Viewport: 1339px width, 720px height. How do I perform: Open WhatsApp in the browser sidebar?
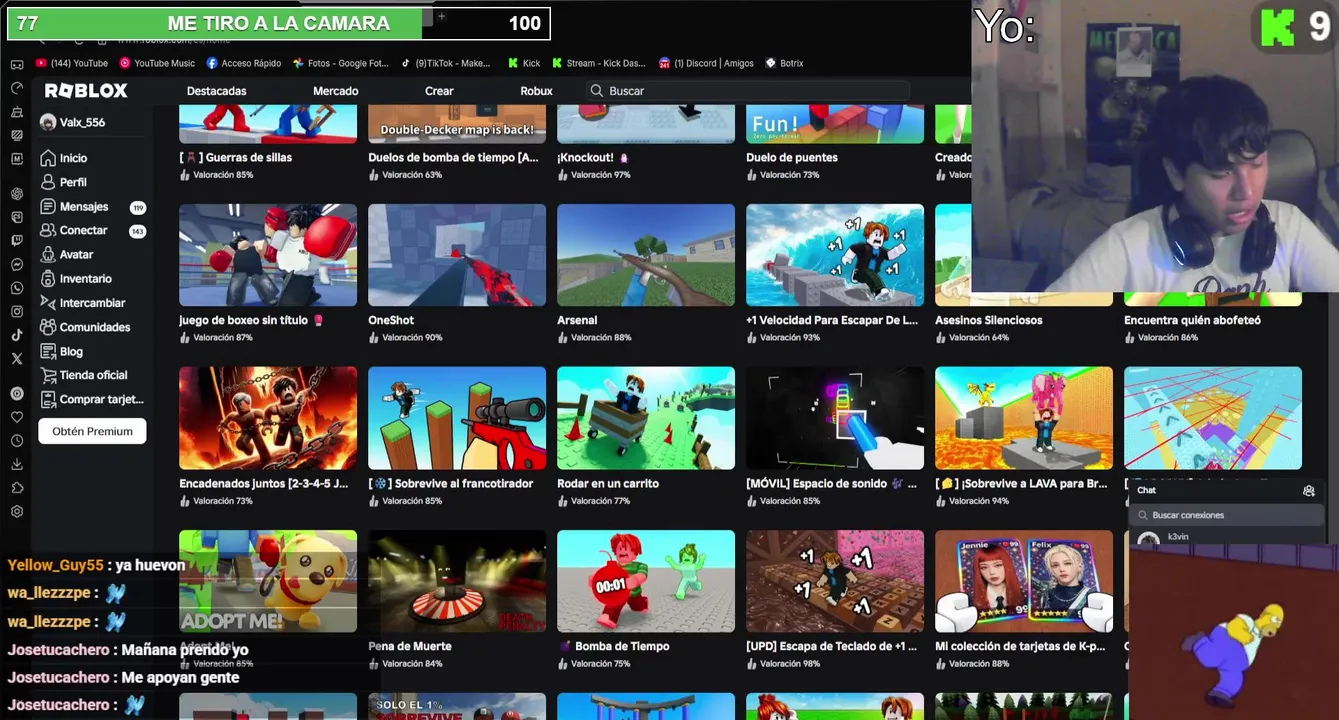[x=17, y=288]
